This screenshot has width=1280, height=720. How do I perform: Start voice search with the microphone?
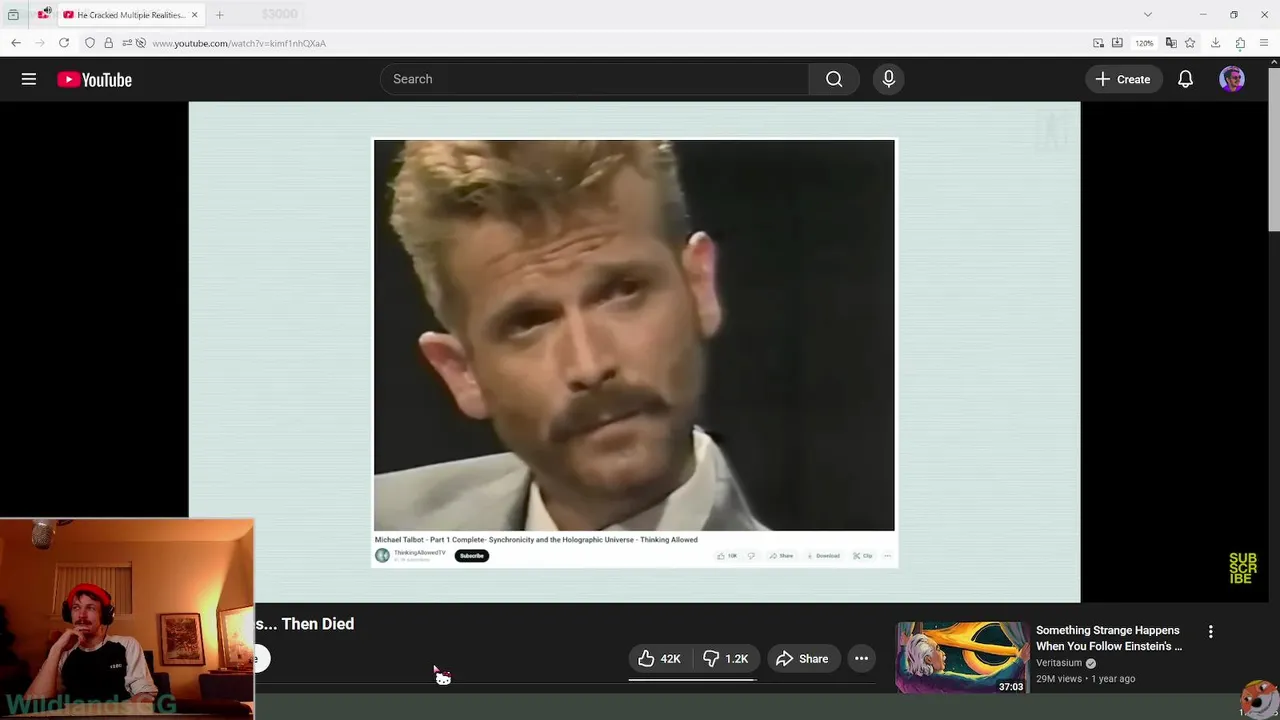coord(889,79)
